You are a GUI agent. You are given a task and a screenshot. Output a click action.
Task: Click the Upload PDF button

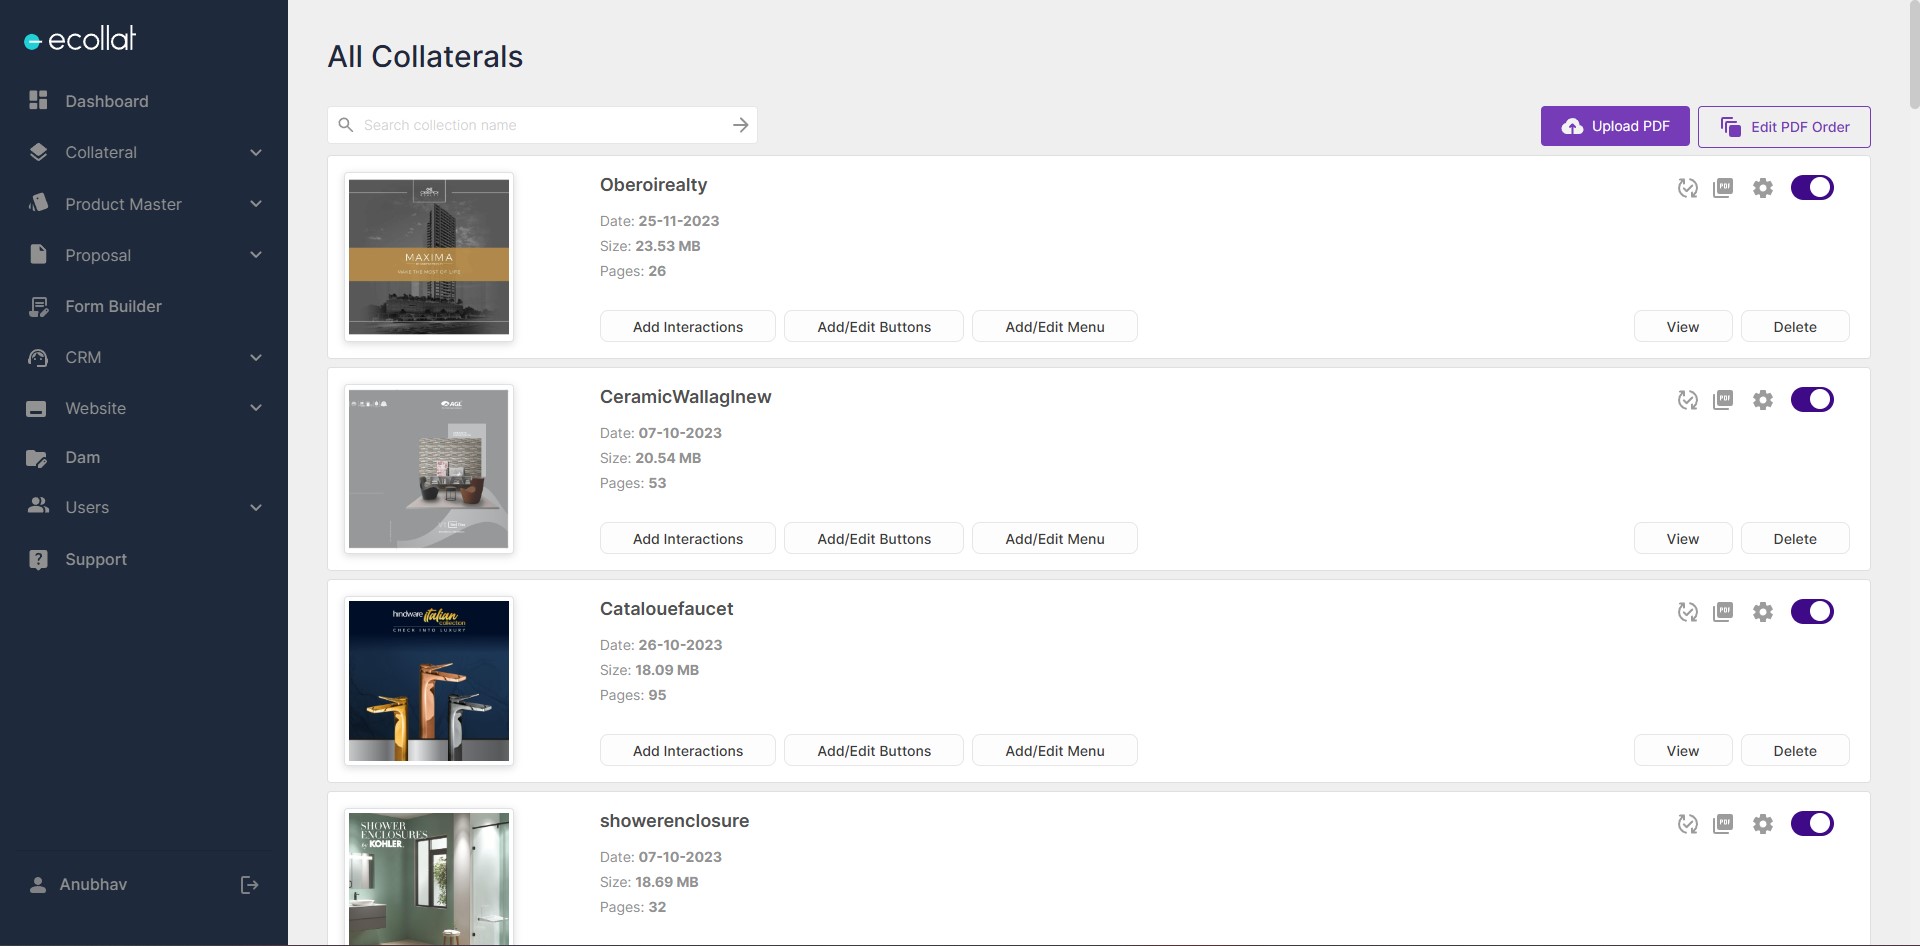1614,126
